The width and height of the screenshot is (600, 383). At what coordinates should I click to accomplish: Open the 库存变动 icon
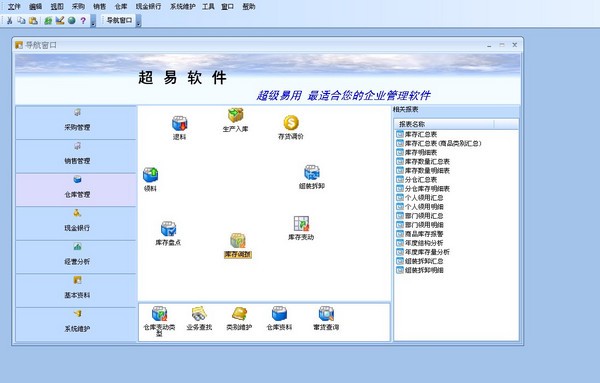coord(301,224)
